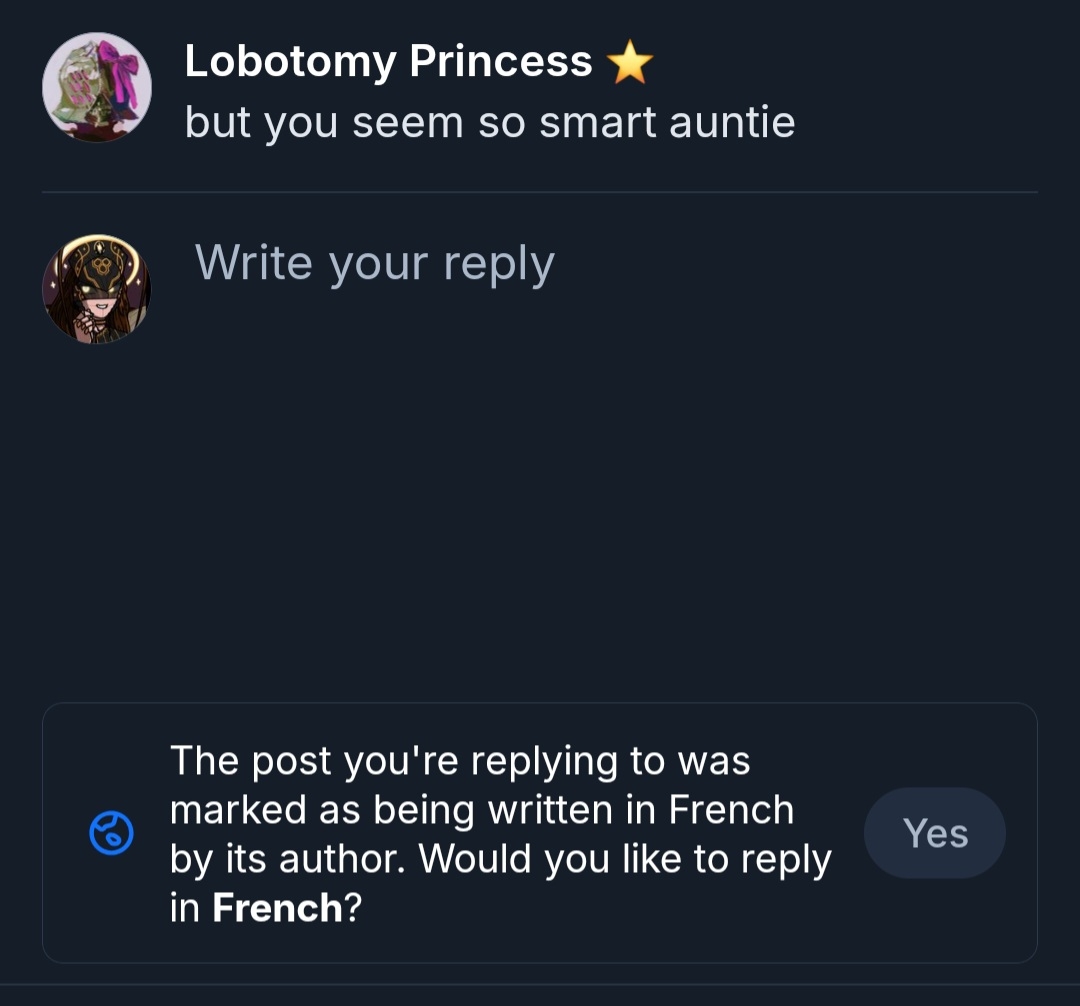Open Lobotomy Princess's profile picture
Viewport: 1080px width, 1006px height.
click(97, 88)
